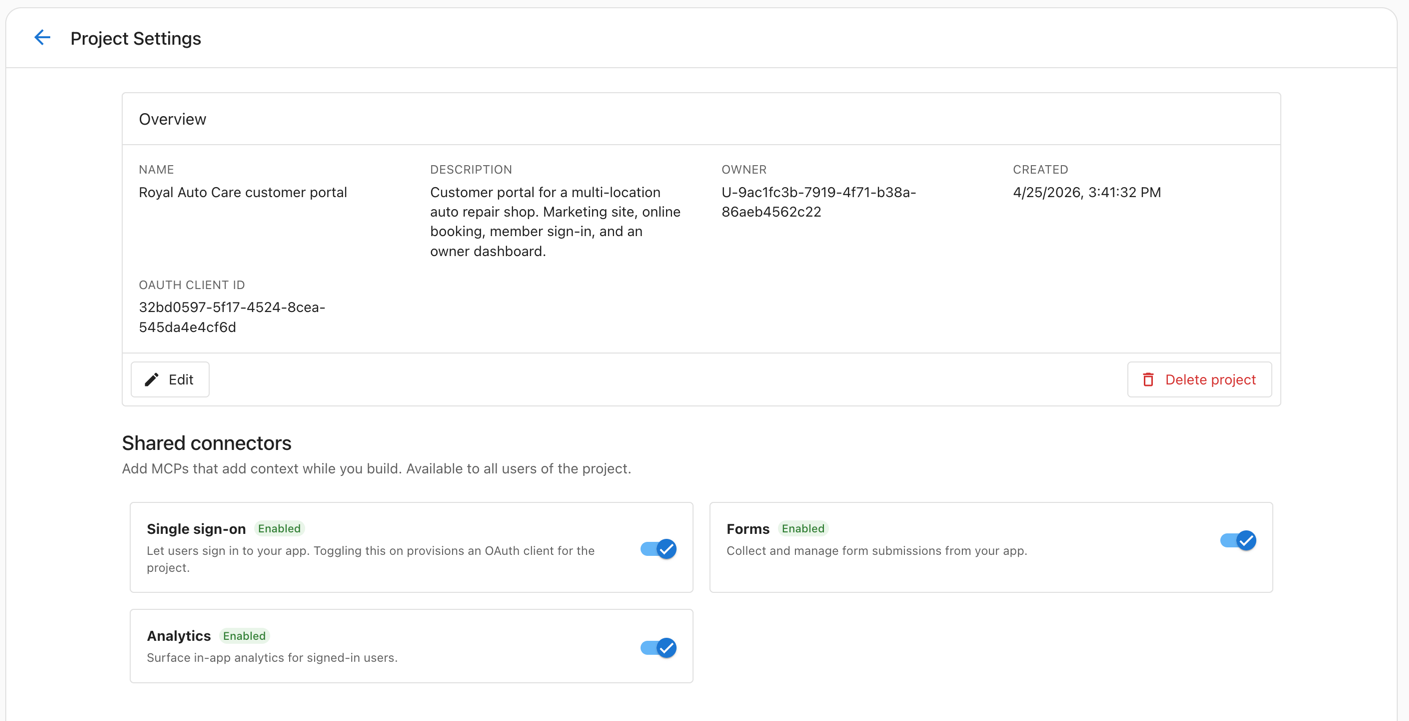Click the Enabled label next to Analytics
Image resolution: width=1409 pixels, height=721 pixels.
244,635
